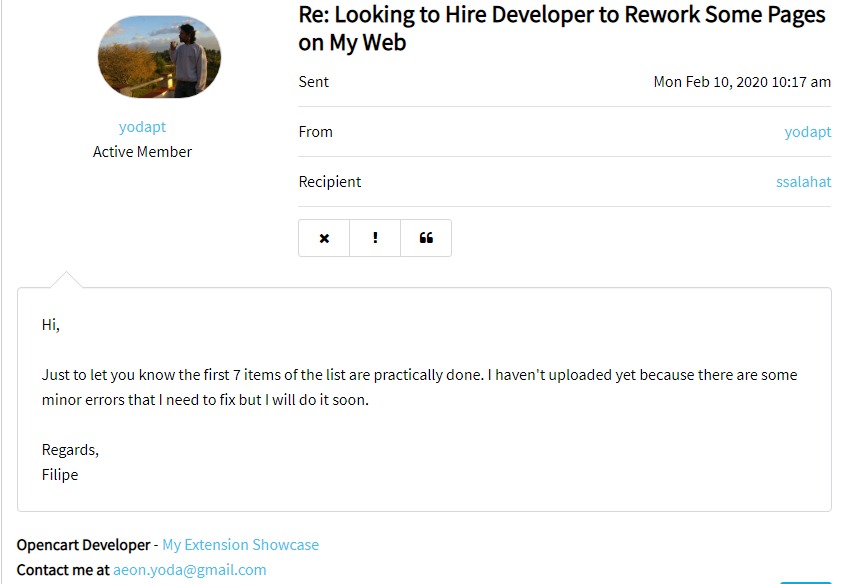Screen dimensions: 853x584
Task: Click the 'Sent' field label
Action: tap(313, 82)
